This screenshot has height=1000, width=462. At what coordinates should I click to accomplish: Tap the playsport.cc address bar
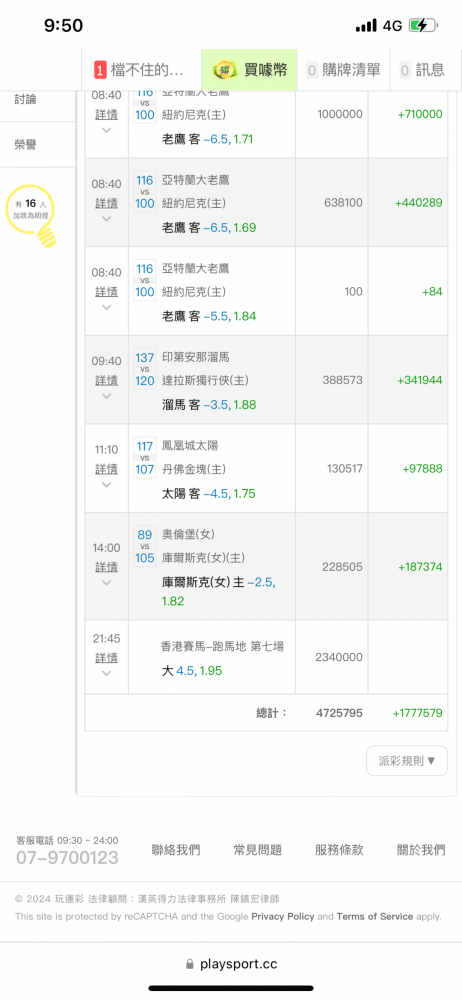click(231, 964)
